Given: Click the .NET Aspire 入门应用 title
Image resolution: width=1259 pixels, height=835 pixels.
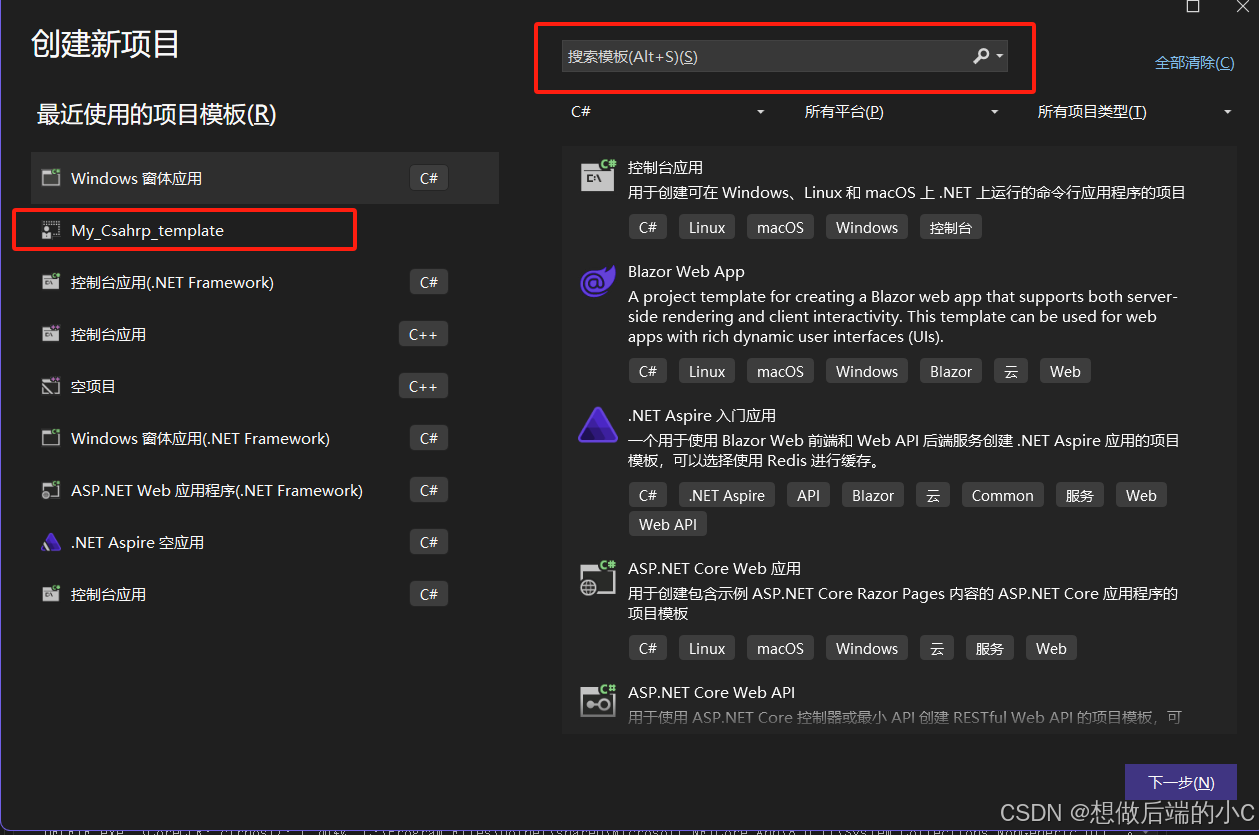Looking at the screenshot, I should pos(702,416).
